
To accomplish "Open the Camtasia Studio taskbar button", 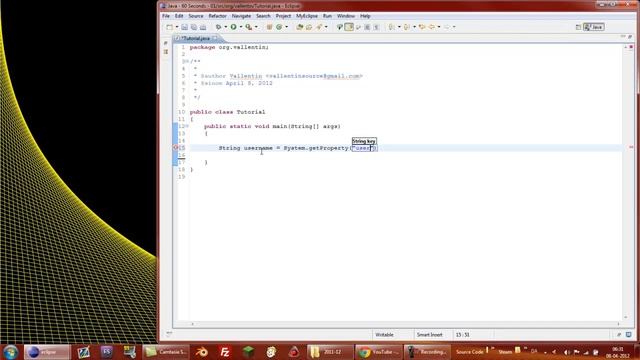I will 166,352.
